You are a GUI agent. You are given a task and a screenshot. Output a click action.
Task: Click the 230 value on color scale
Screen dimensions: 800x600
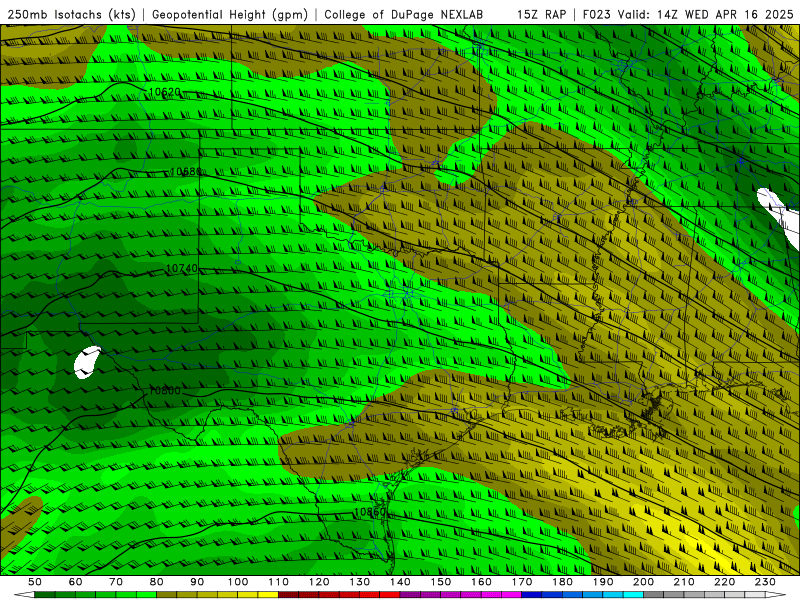point(765,582)
